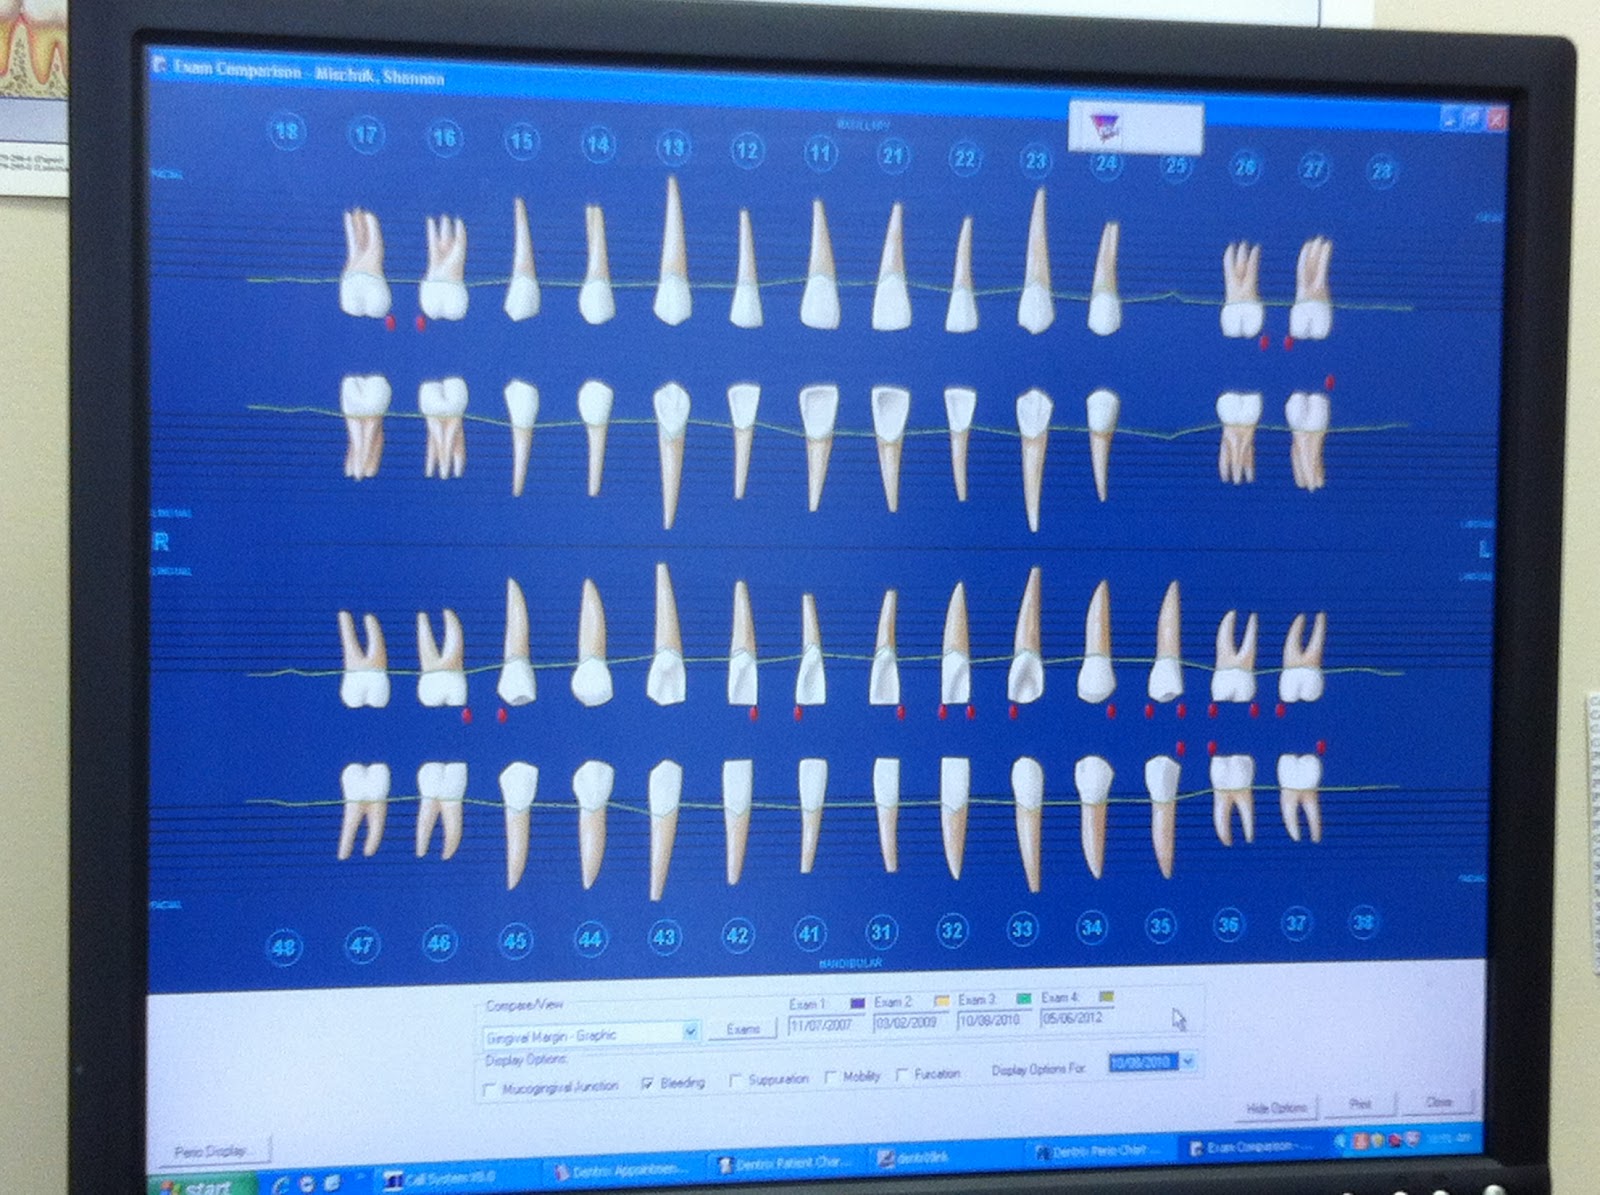Select tooth number 26 circle
This screenshot has width=1600, height=1195.
1245,167
